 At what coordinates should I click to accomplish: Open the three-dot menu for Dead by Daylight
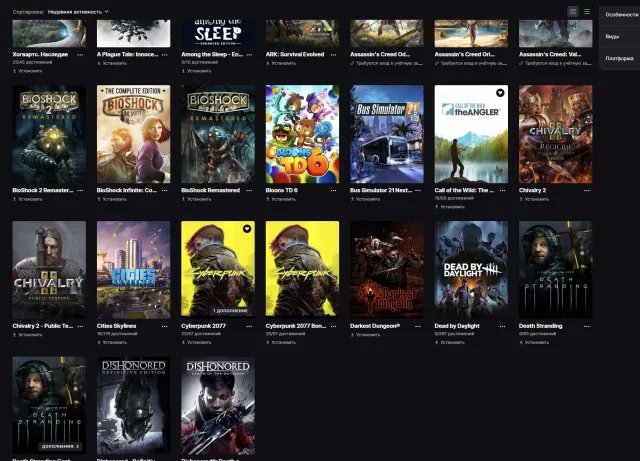point(502,326)
